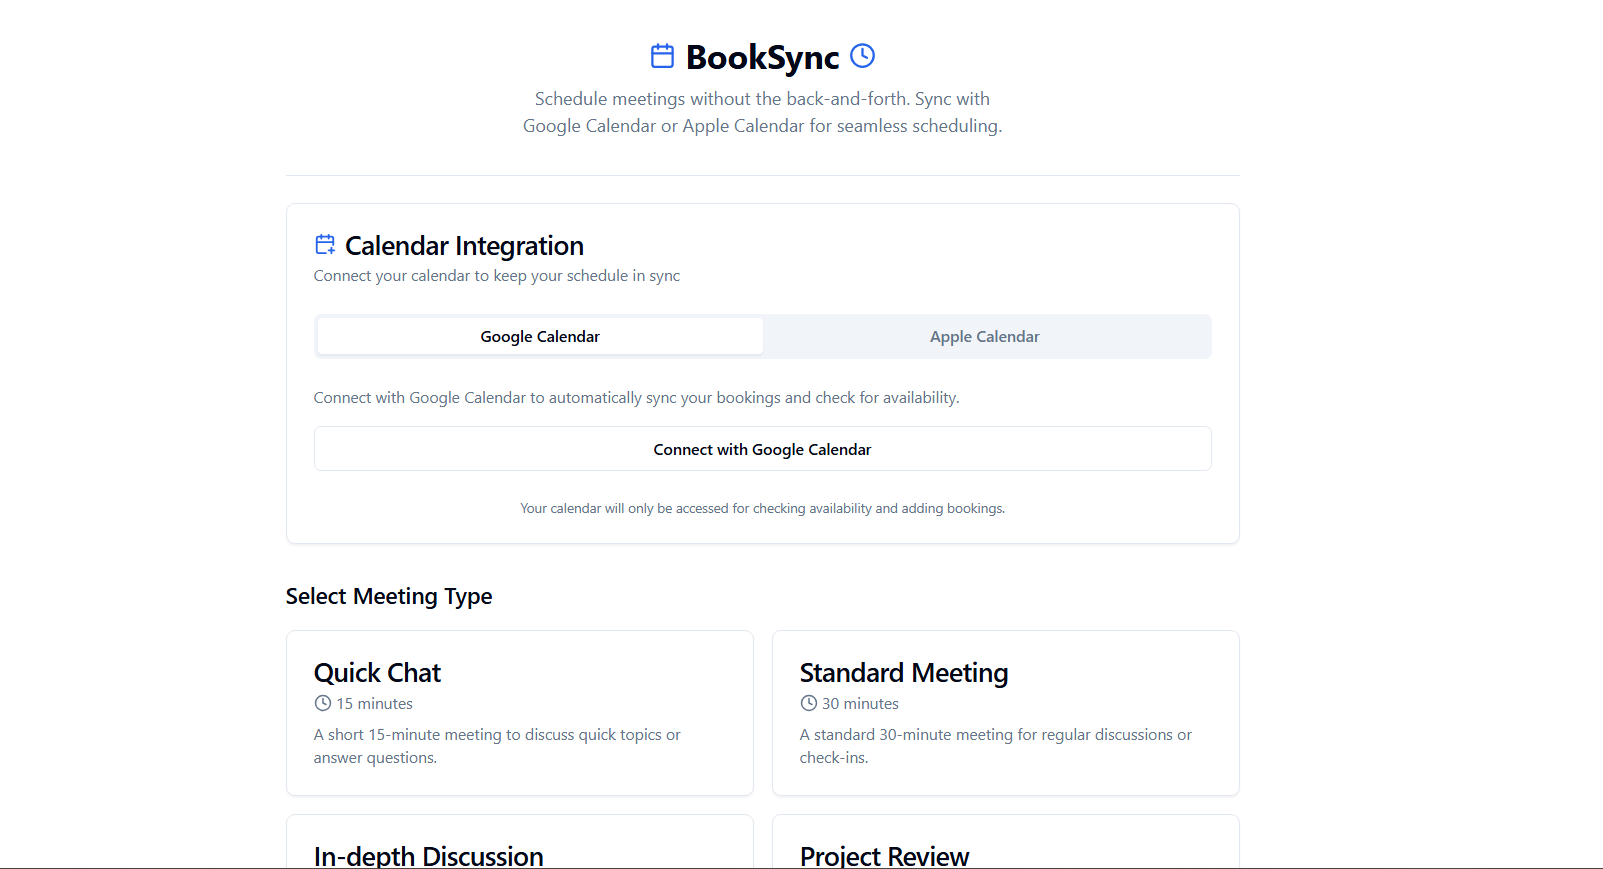Pick the In-depth Discussion meeting type
The width and height of the screenshot is (1603, 869).
coord(519,850)
